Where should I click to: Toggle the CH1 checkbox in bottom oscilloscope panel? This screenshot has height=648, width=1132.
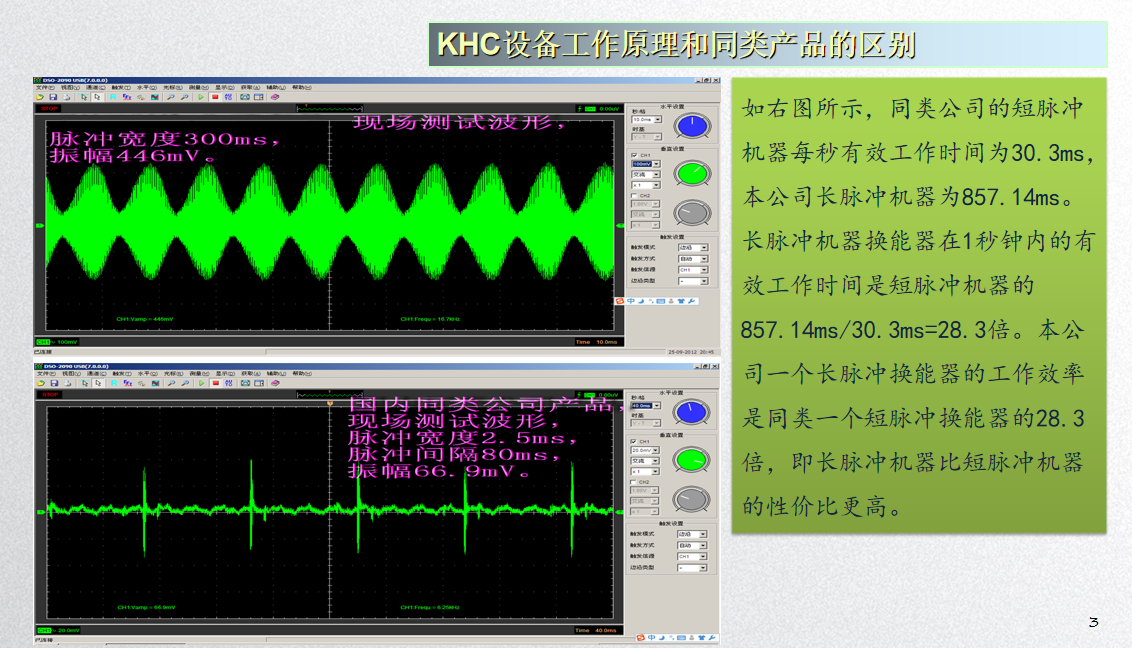click(633, 441)
